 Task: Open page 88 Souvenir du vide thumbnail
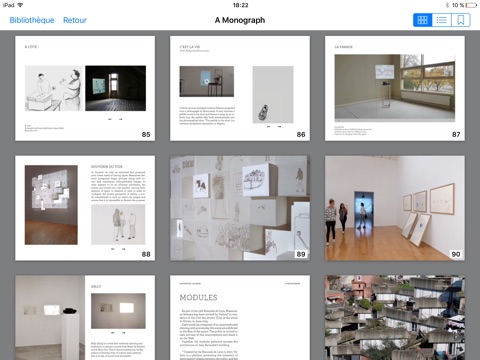(x=85, y=208)
